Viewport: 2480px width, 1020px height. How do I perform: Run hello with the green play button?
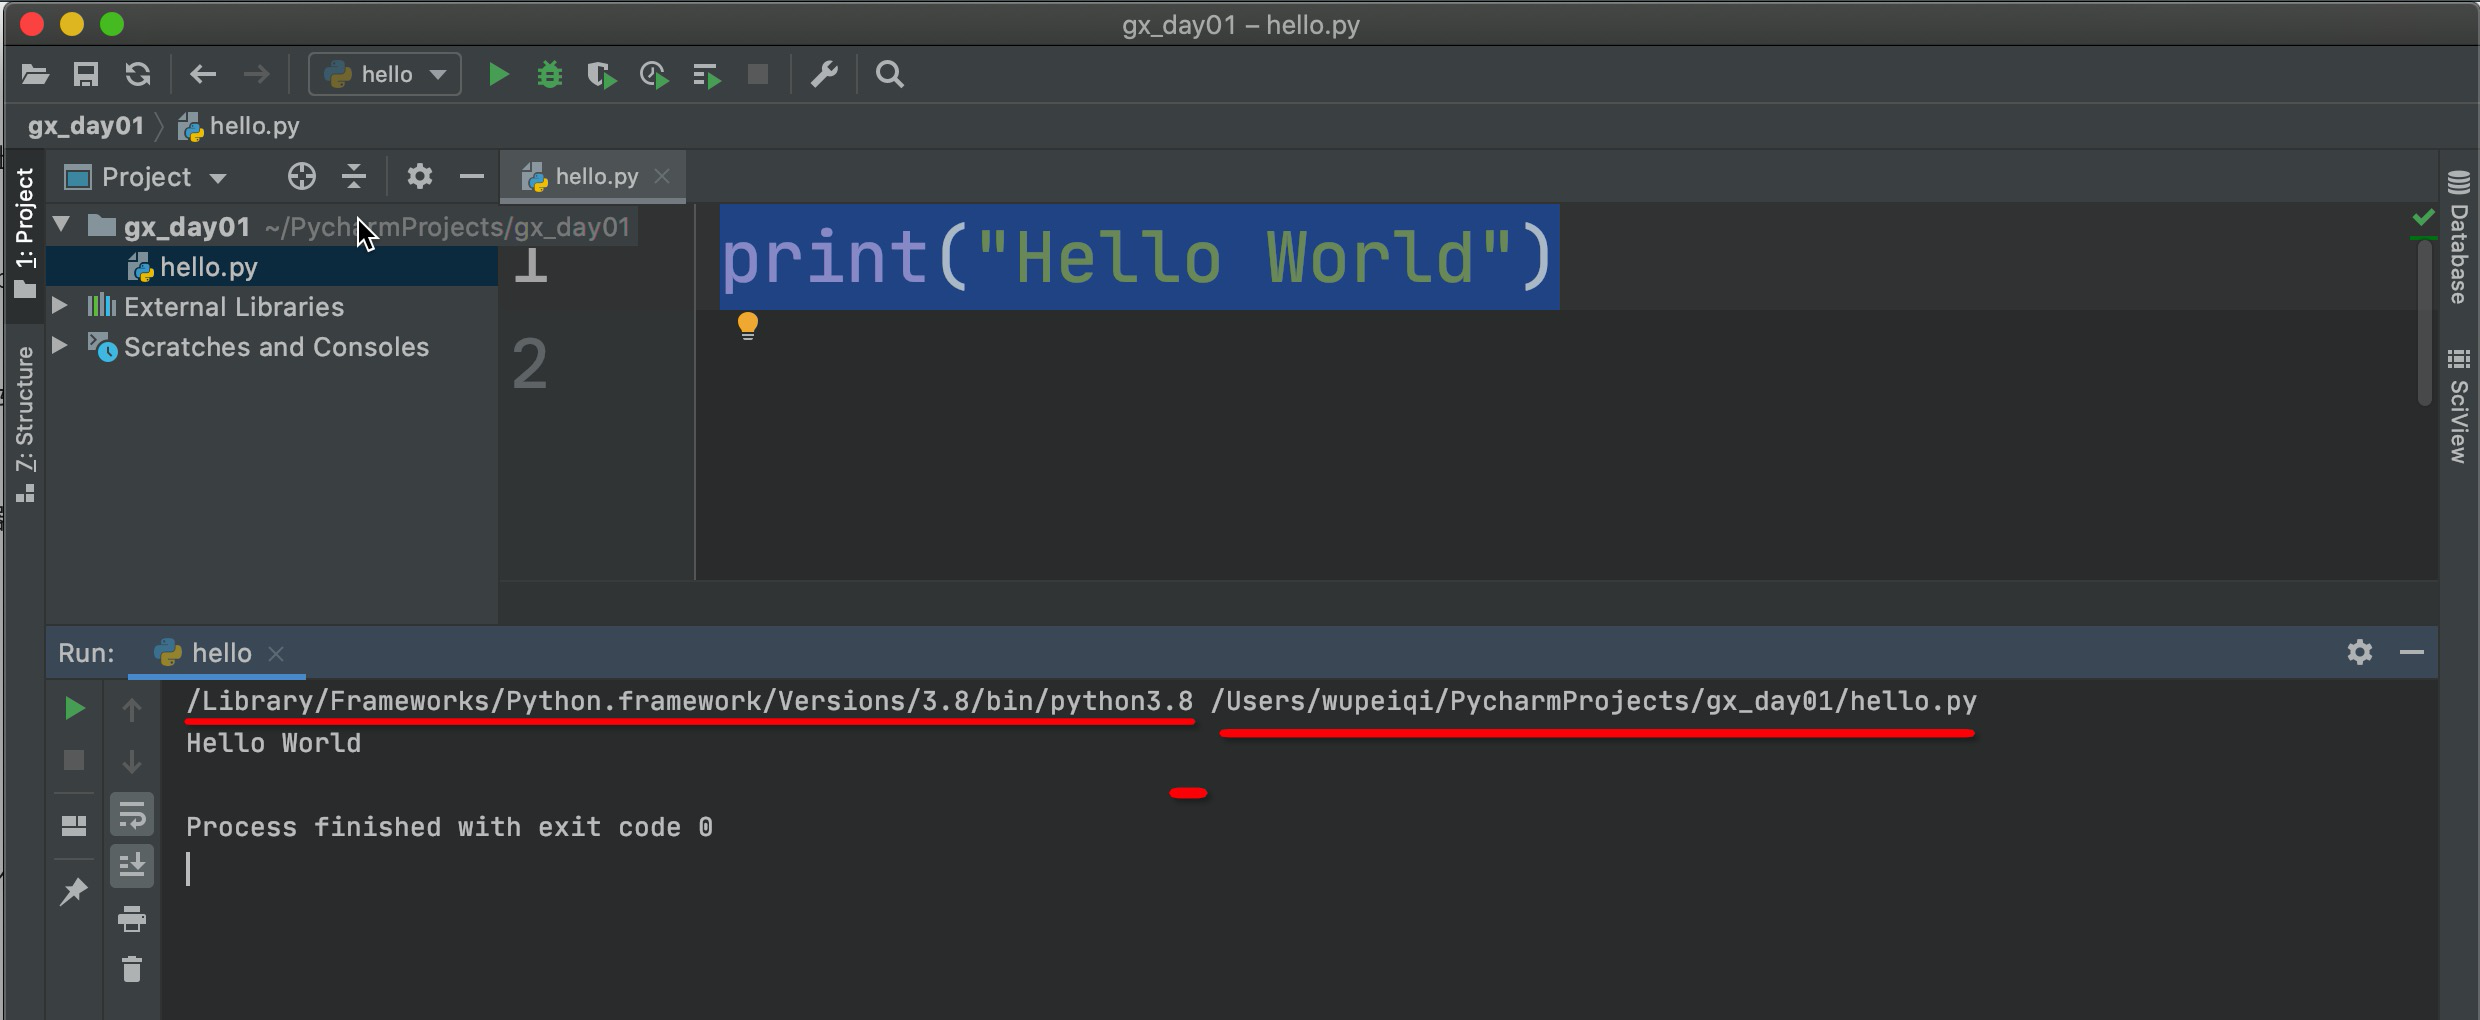pyautogui.click(x=498, y=74)
